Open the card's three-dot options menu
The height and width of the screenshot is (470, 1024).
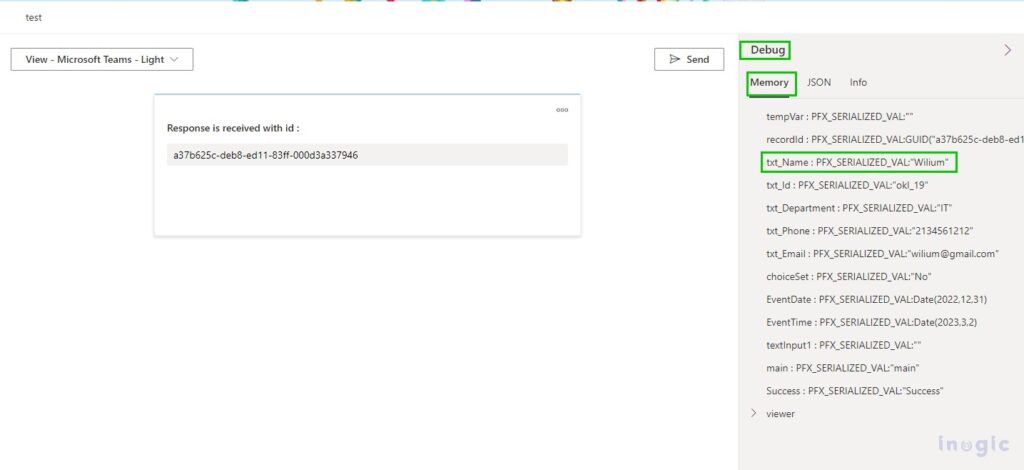(562, 110)
